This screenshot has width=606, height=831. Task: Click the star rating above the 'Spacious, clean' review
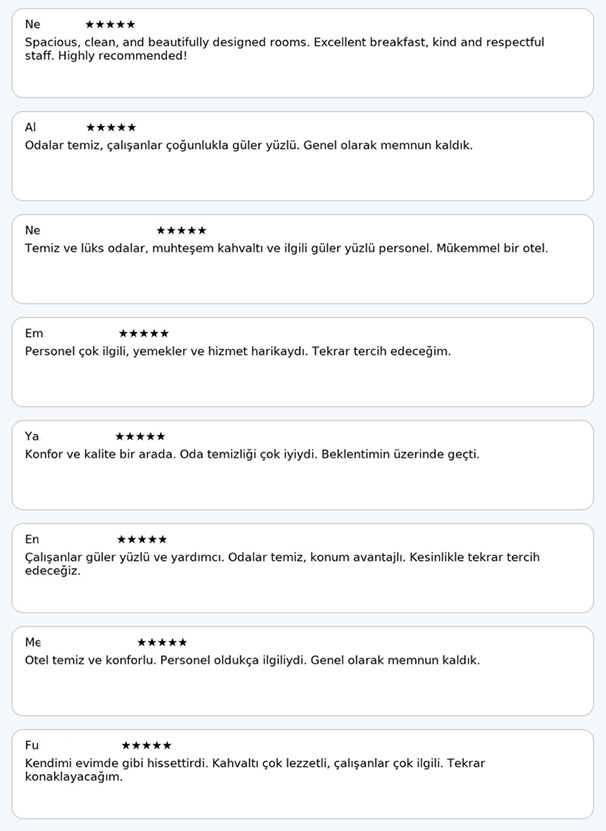pyautogui.click(x=110, y=24)
